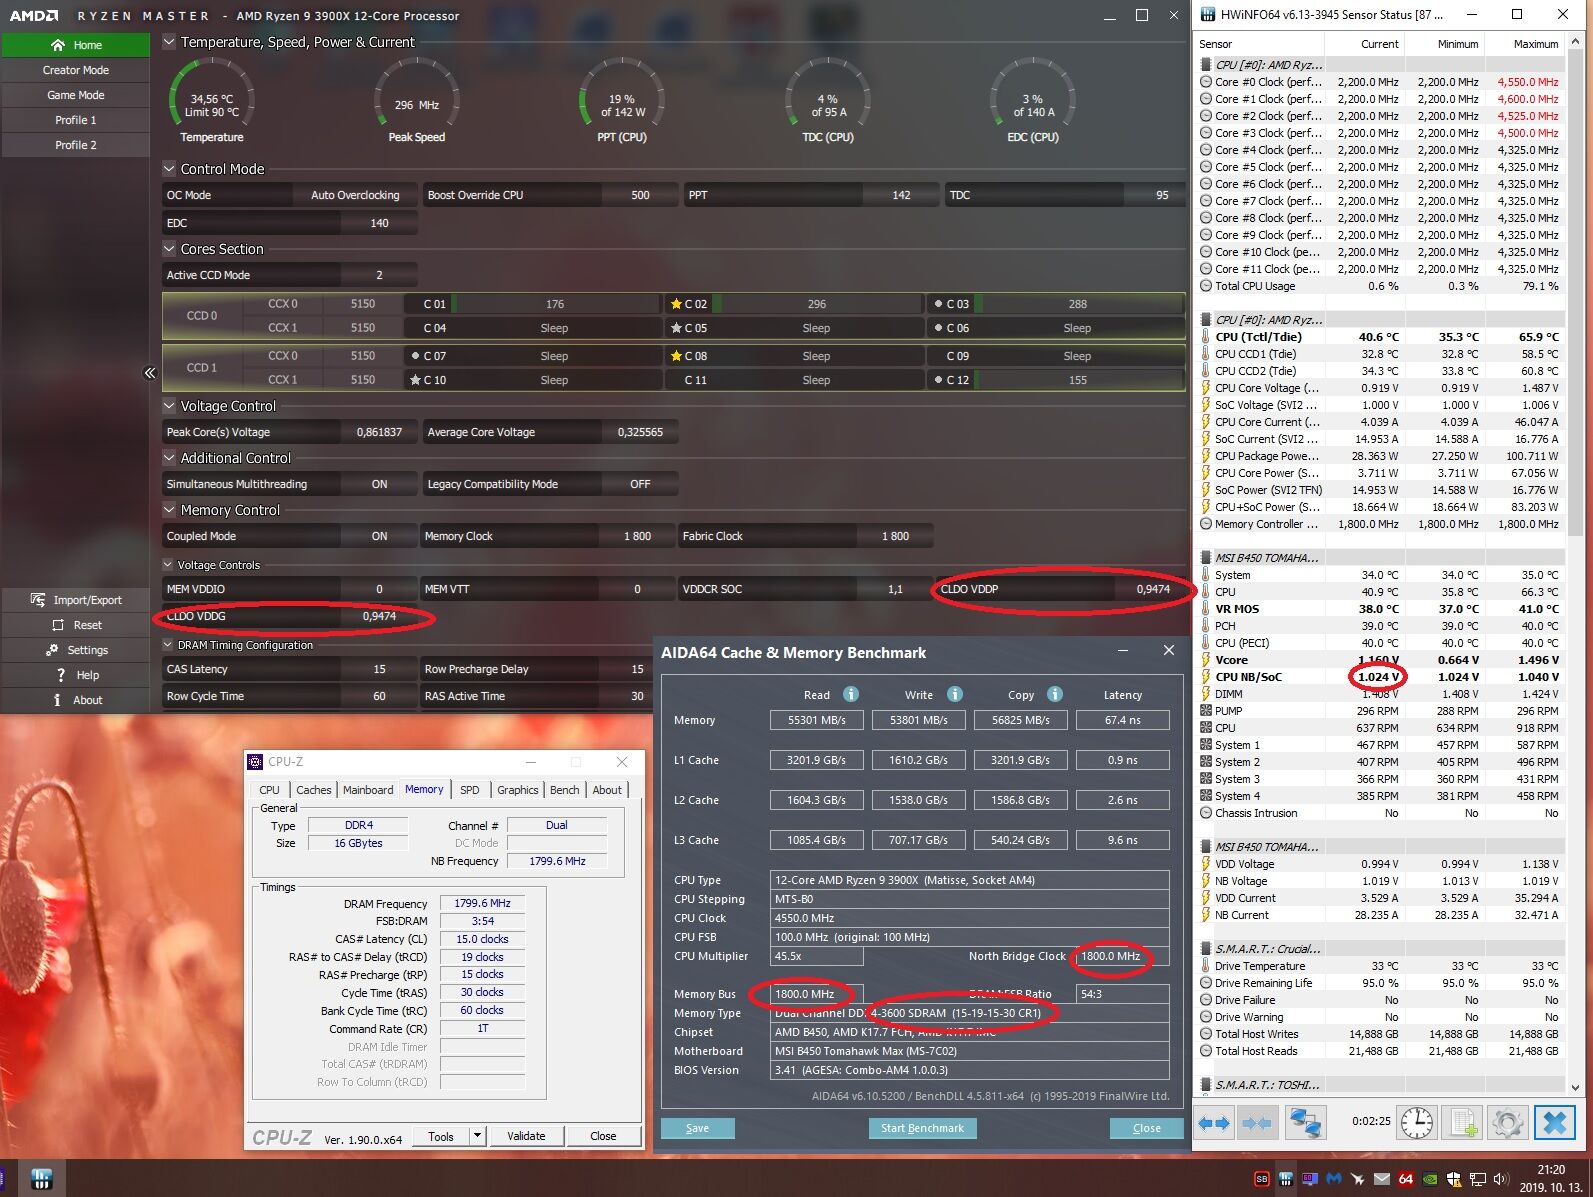Click HWiNFO expand-columns arrows icon
1593x1197 pixels.
pyautogui.click(x=1214, y=1123)
